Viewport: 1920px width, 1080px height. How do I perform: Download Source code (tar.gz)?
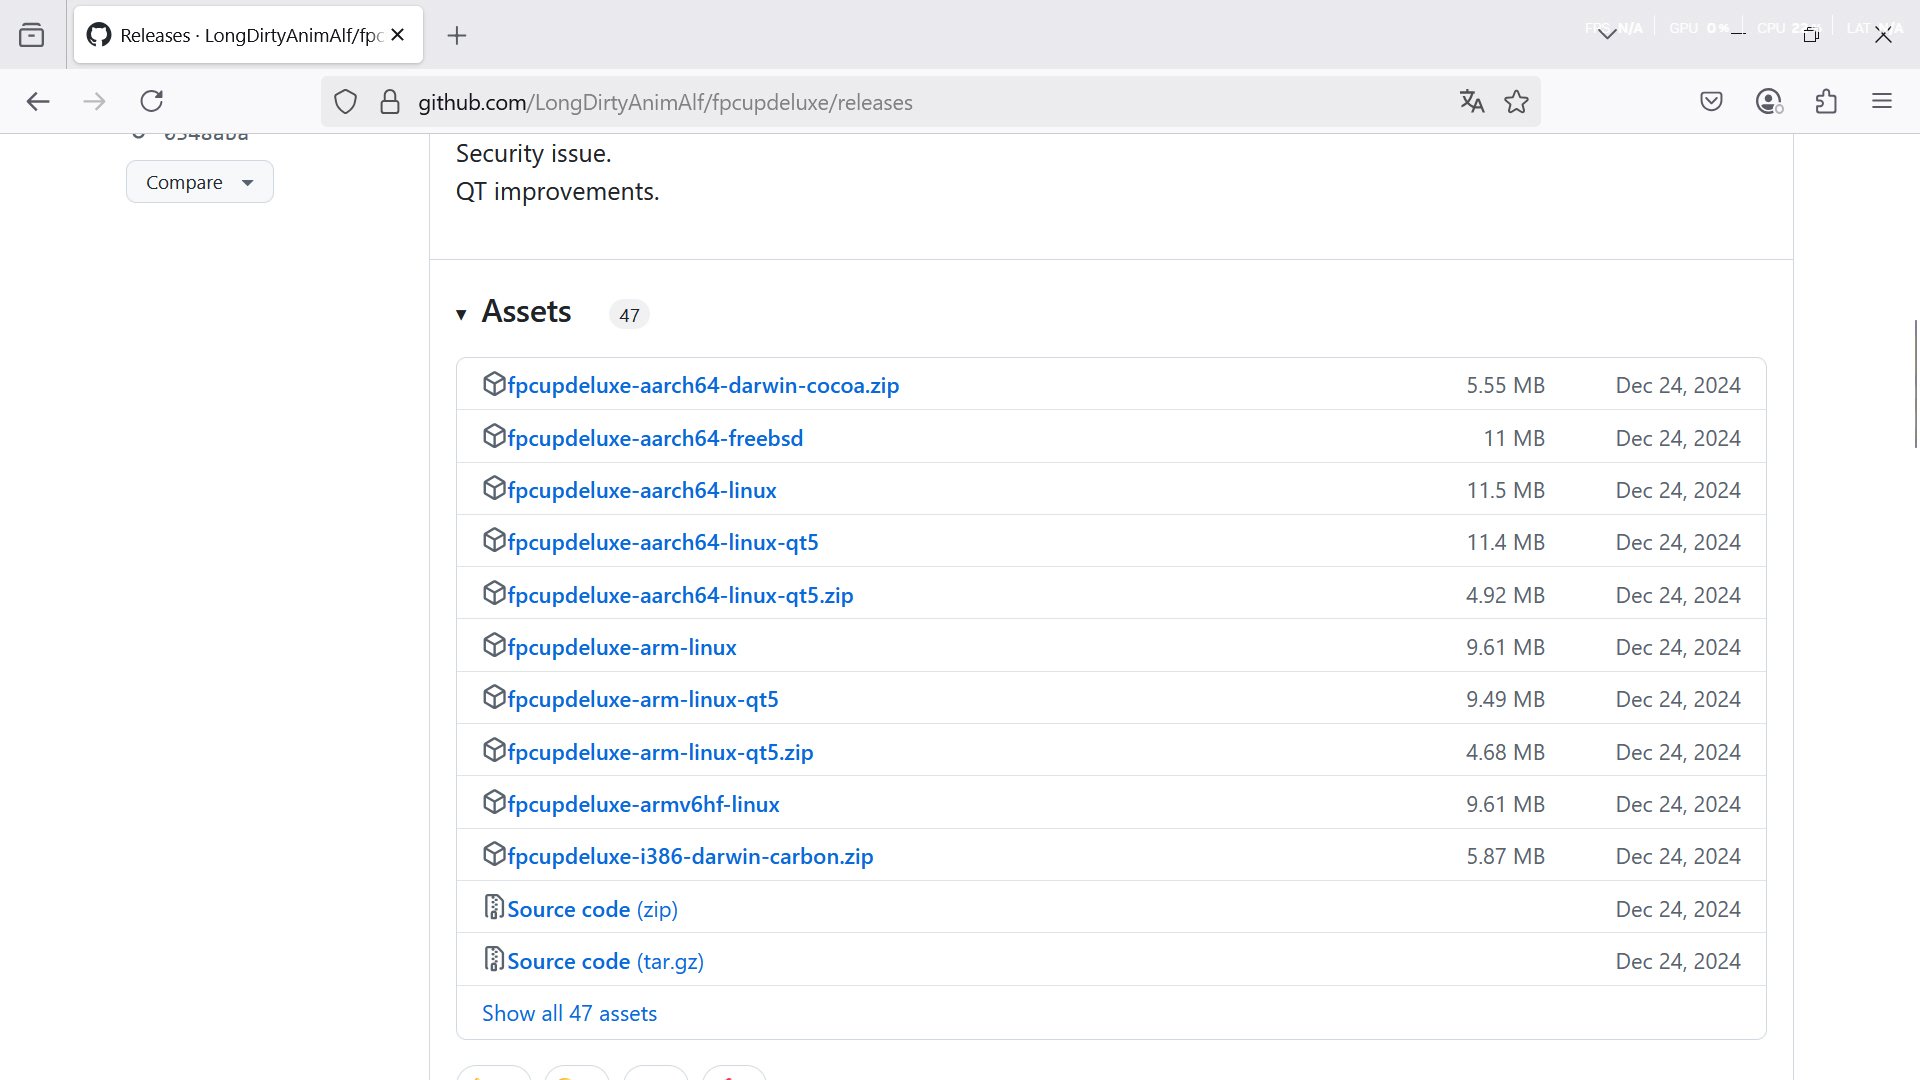point(605,961)
